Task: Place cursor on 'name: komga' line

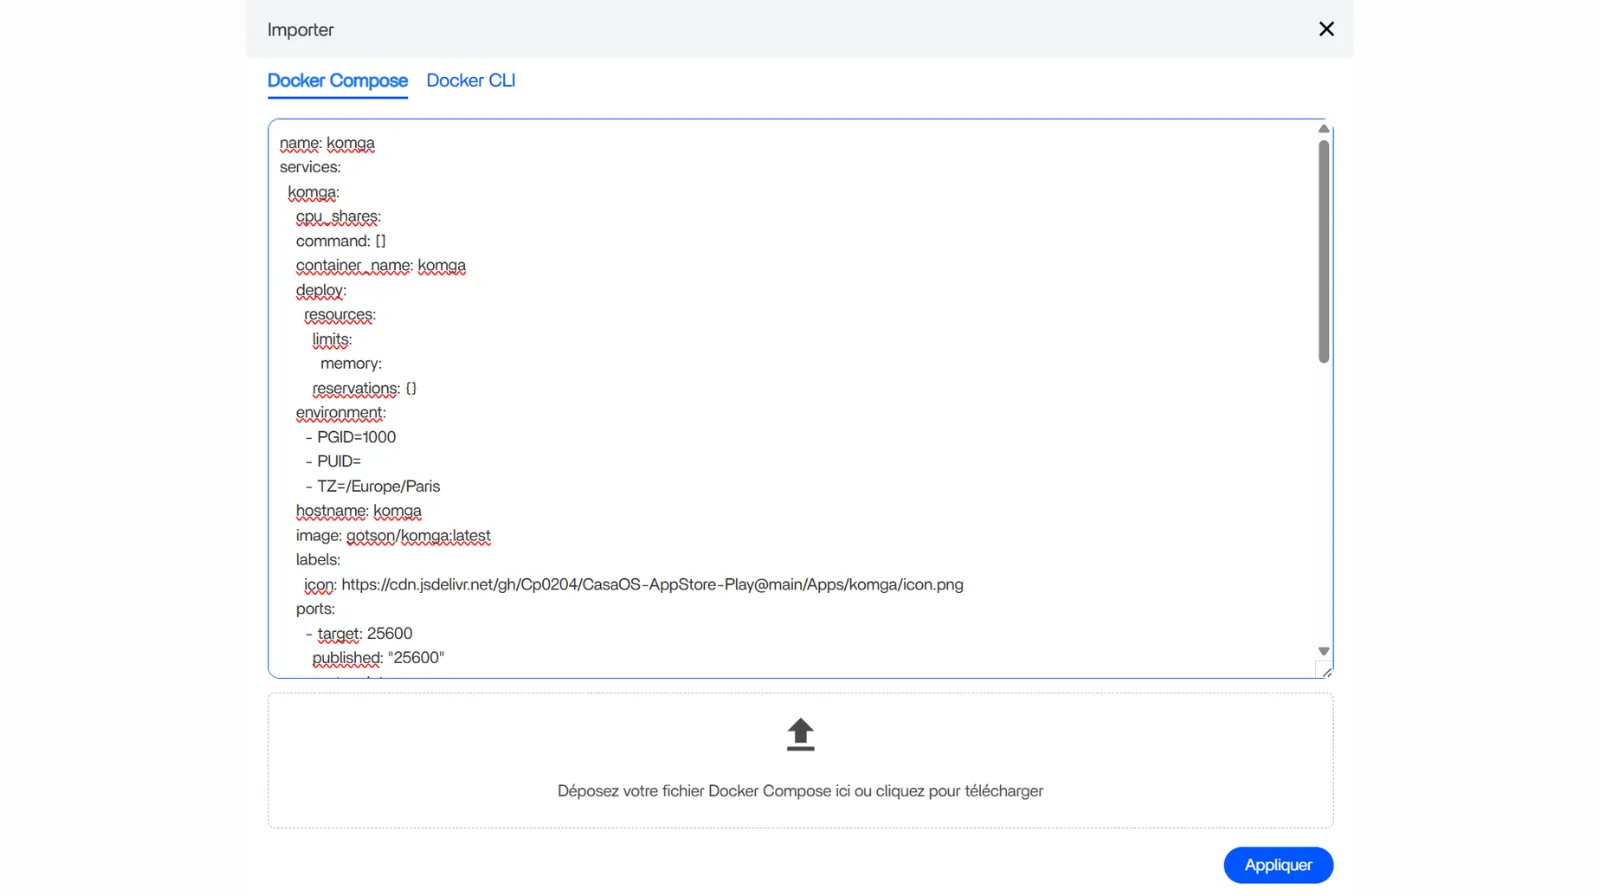Action: [x=327, y=143]
